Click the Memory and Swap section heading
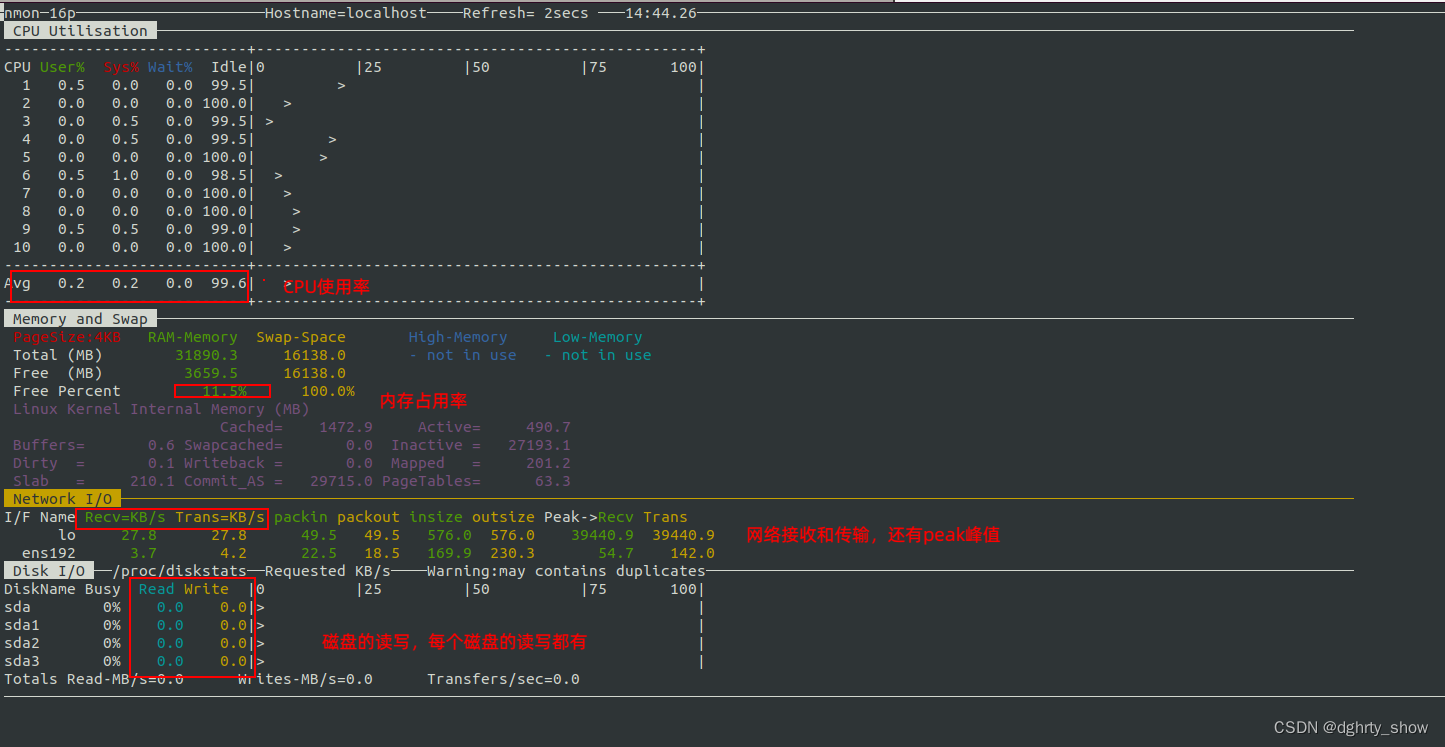The width and height of the screenshot is (1445, 747). pos(80,319)
